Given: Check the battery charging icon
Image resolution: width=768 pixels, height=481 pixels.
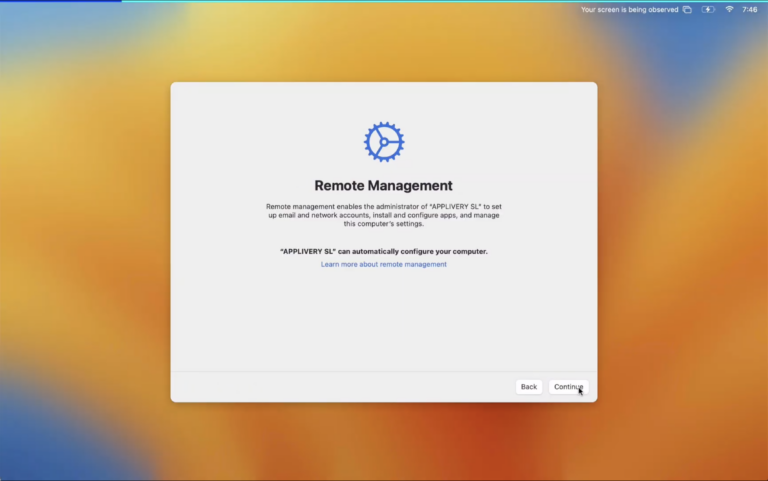Looking at the screenshot, I should tap(708, 9).
